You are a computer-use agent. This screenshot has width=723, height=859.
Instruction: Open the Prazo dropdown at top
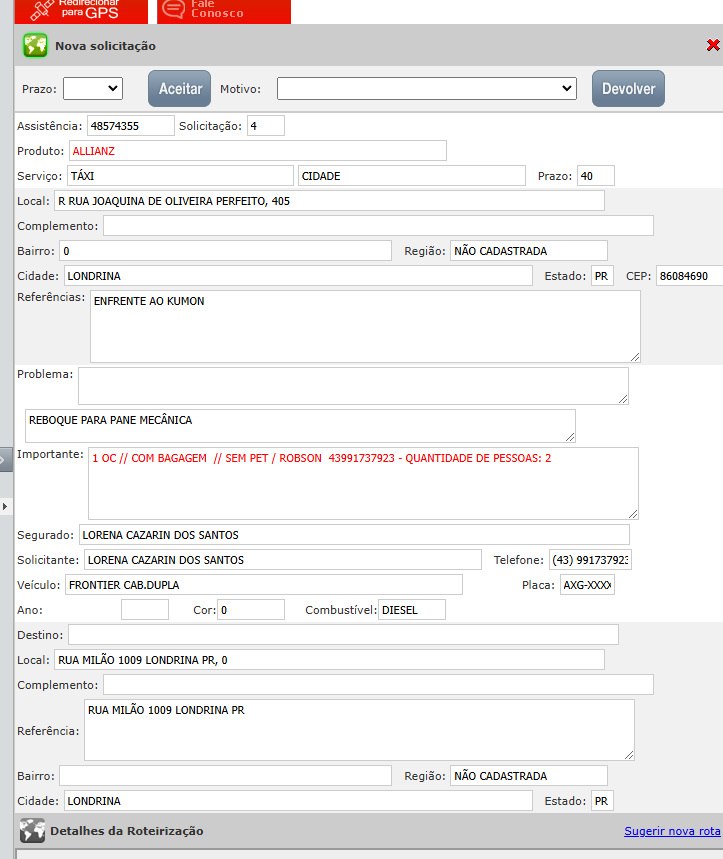point(93,89)
